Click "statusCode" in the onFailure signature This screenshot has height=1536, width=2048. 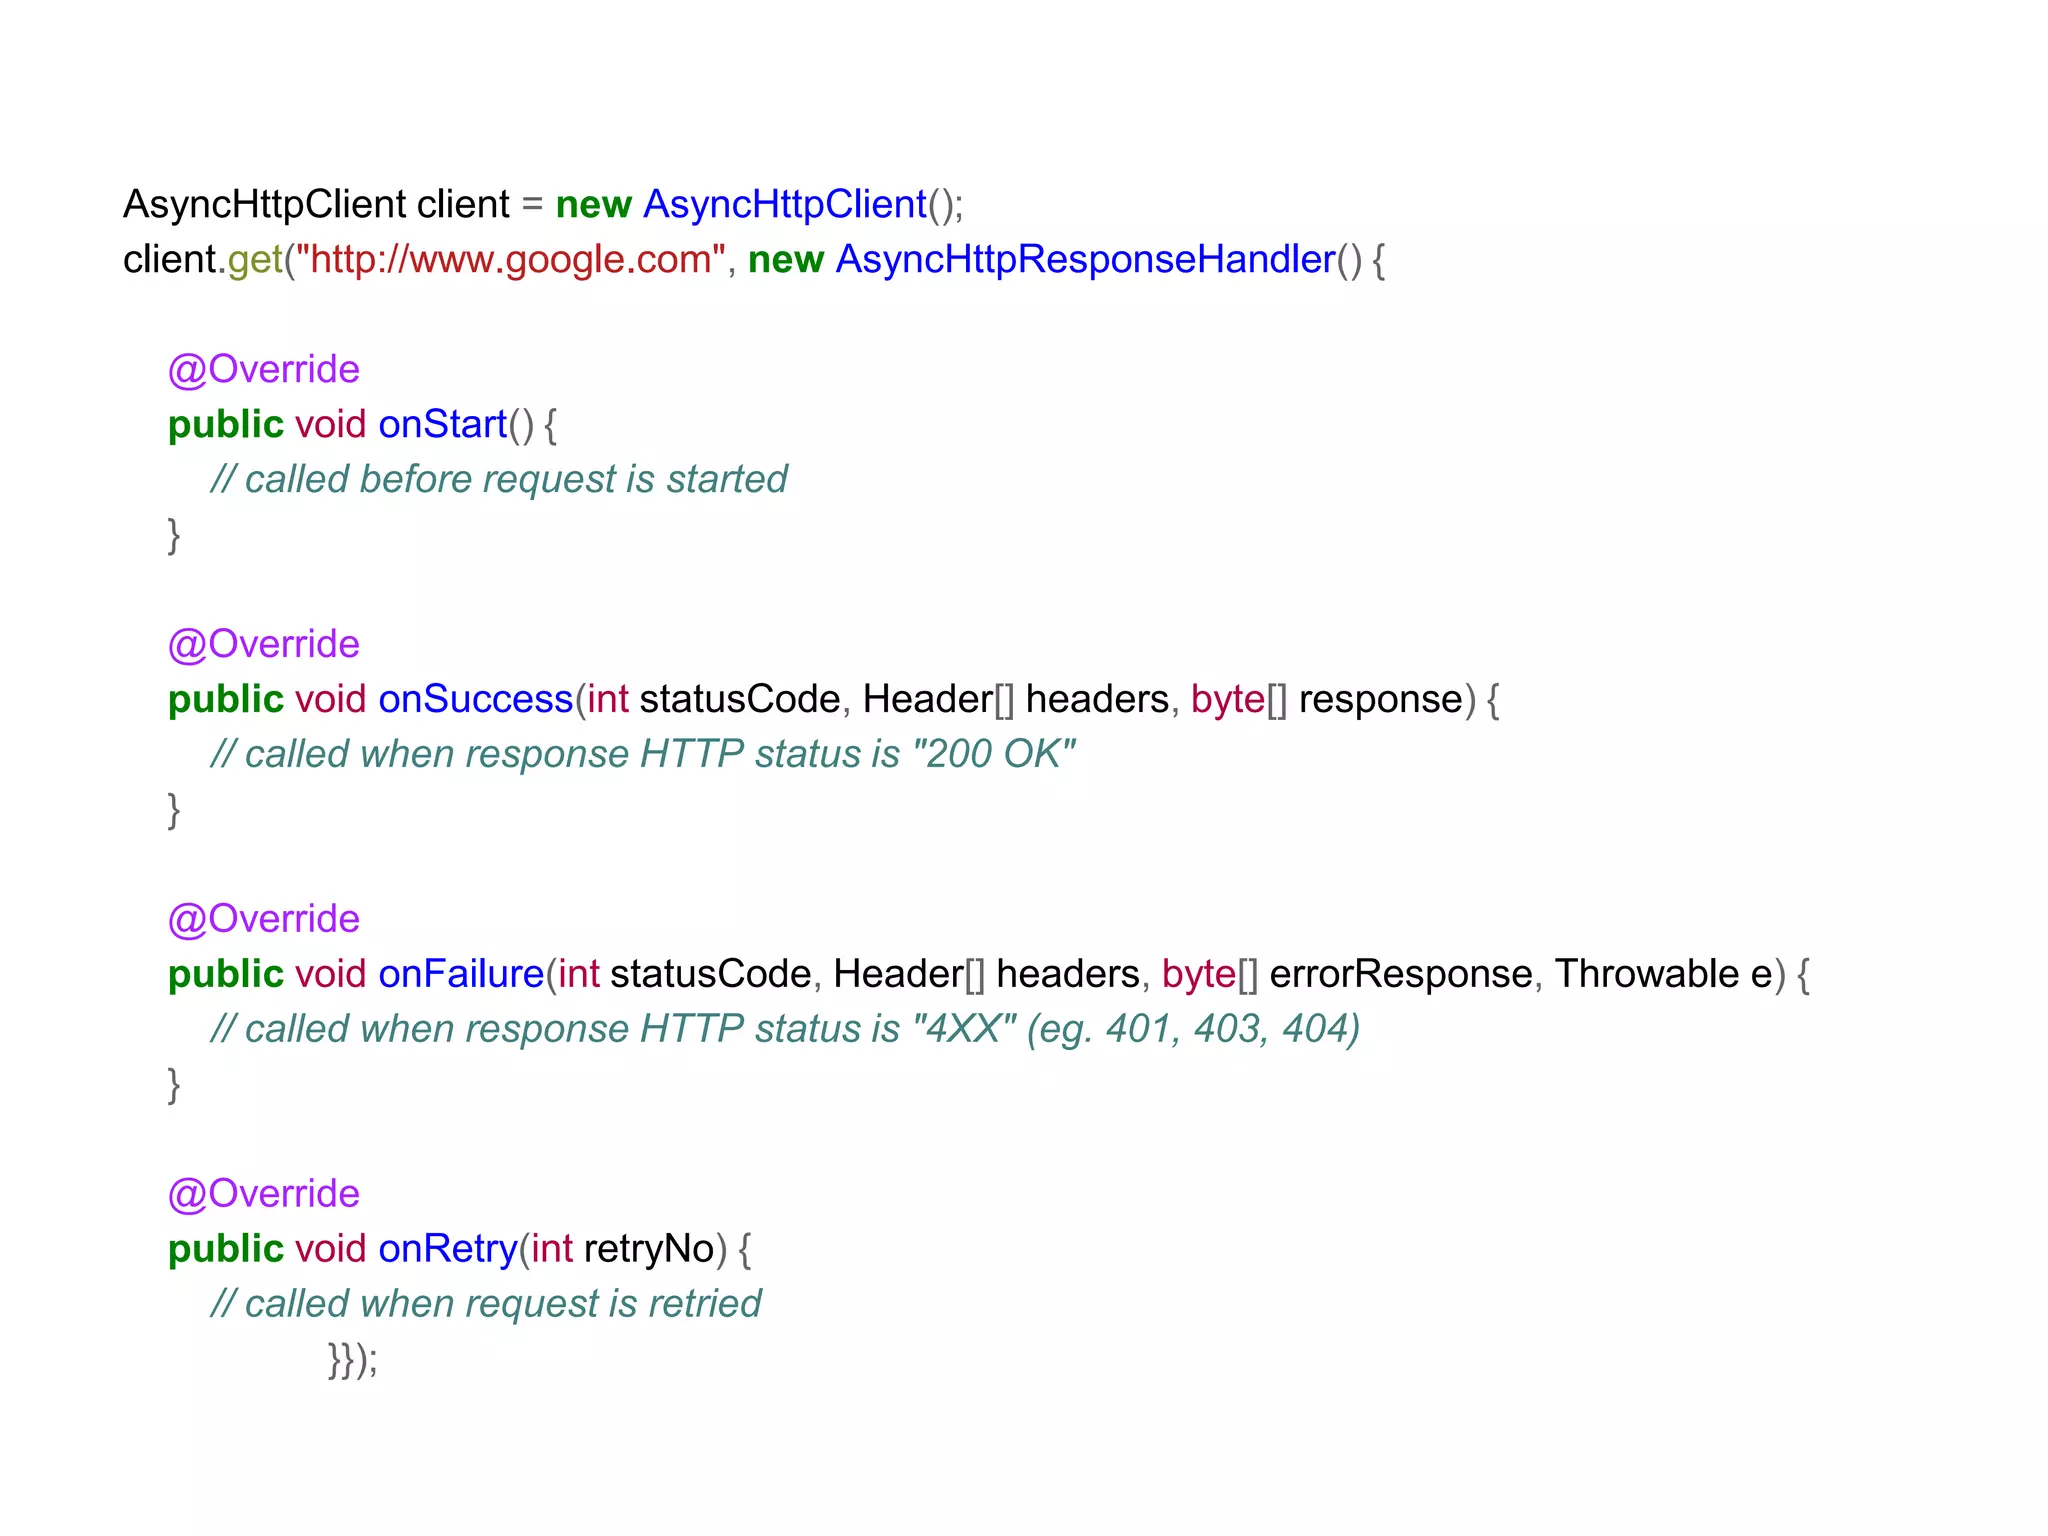coord(711,975)
